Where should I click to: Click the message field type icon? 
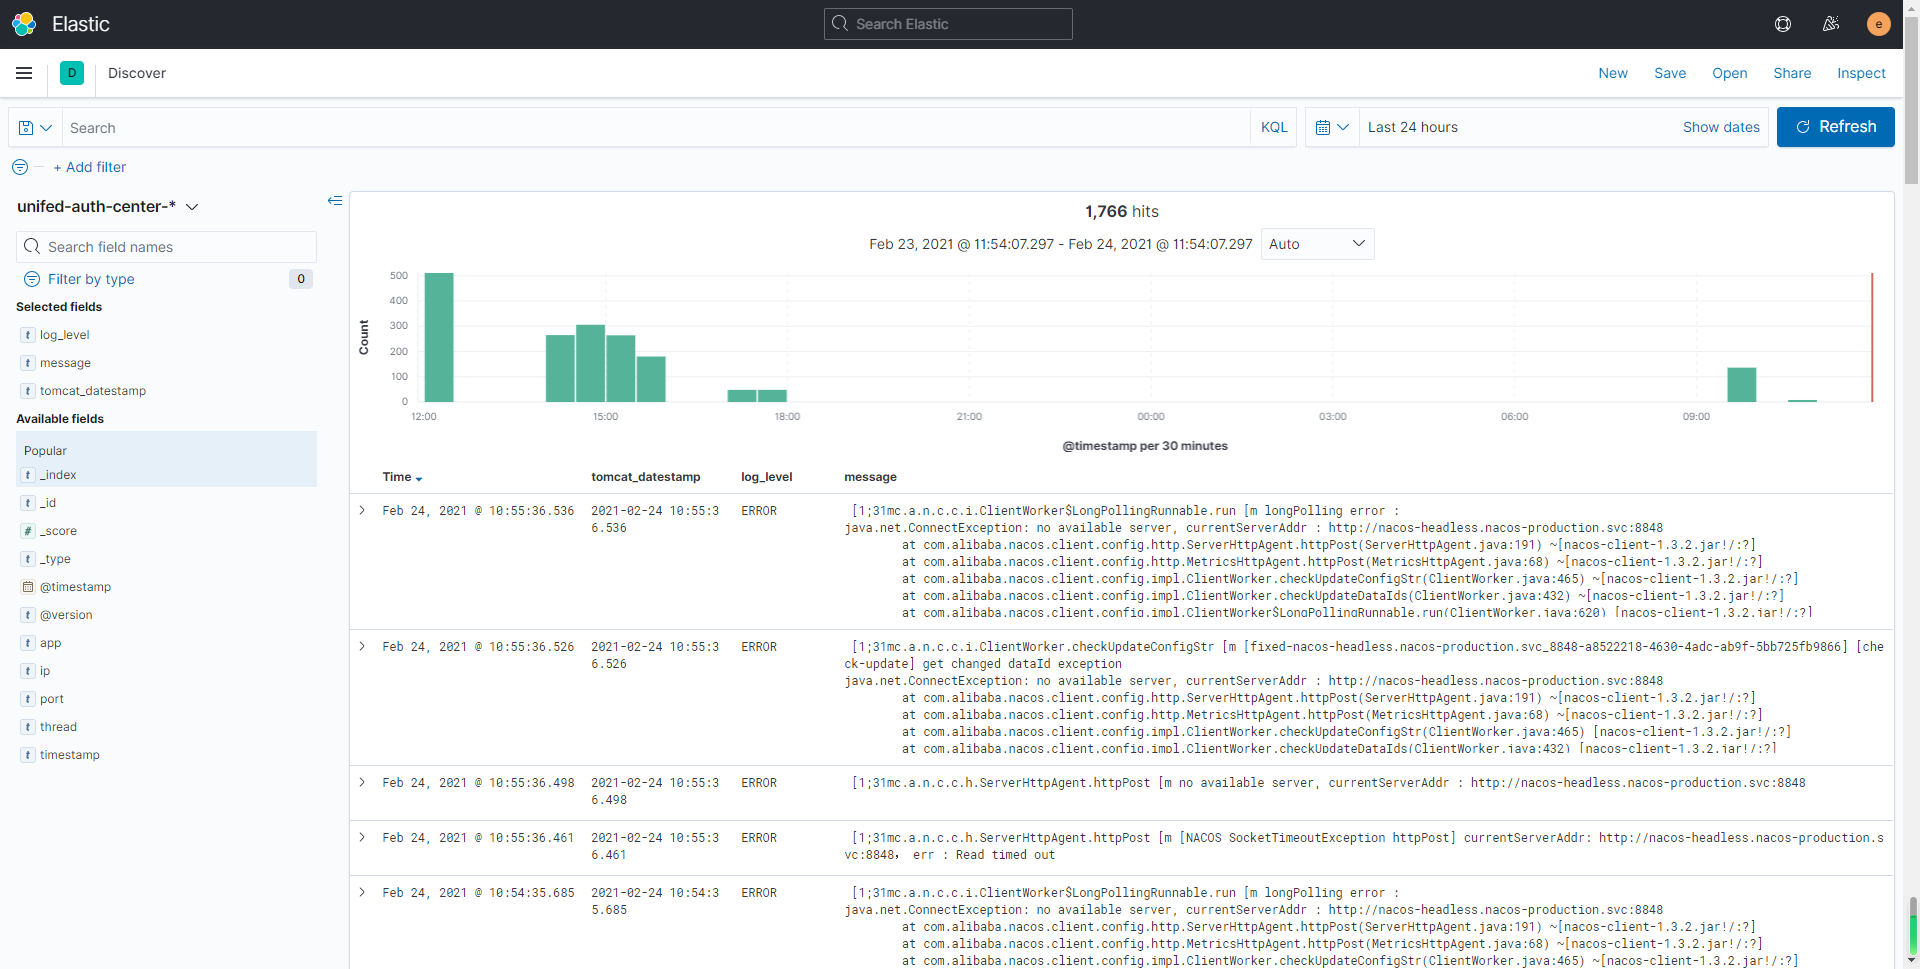click(x=28, y=363)
